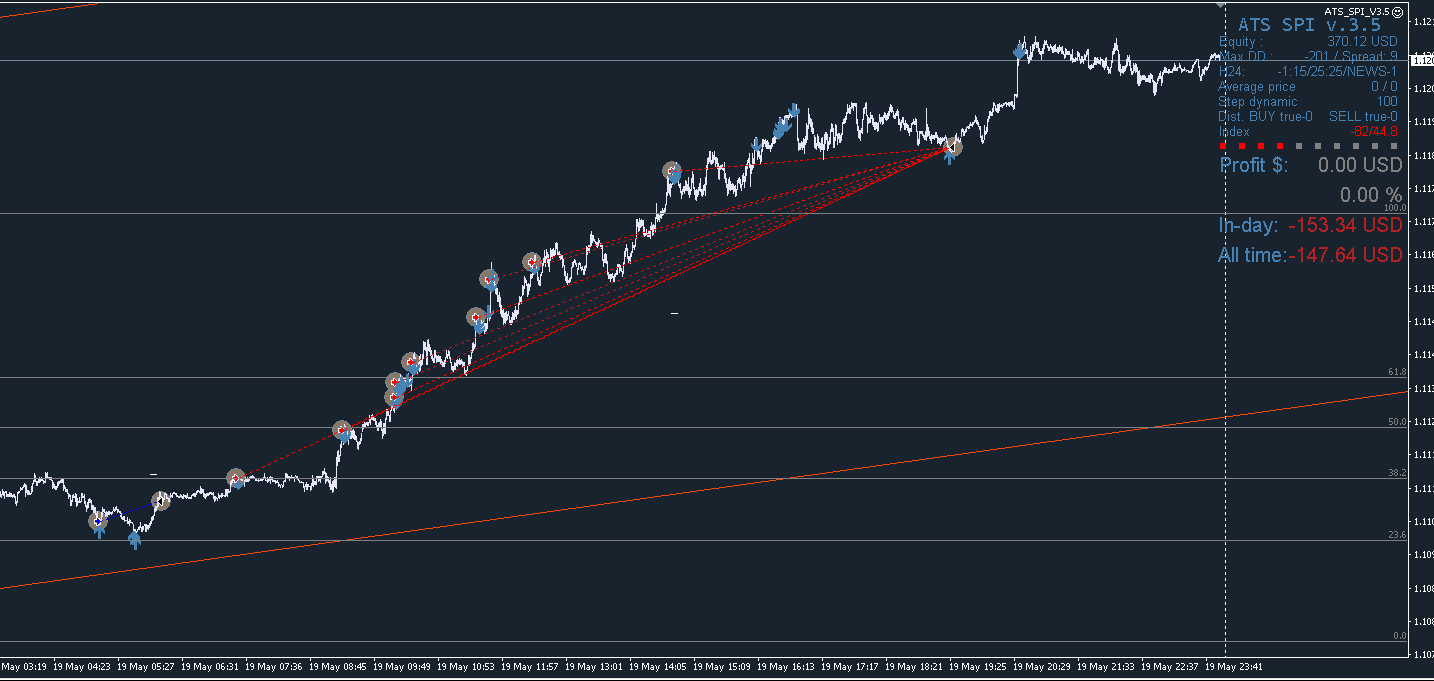This screenshot has width=1434, height=681.
Task: Select the 0.0 Fibonacci level label
Action: click(x=1400, y=636)
